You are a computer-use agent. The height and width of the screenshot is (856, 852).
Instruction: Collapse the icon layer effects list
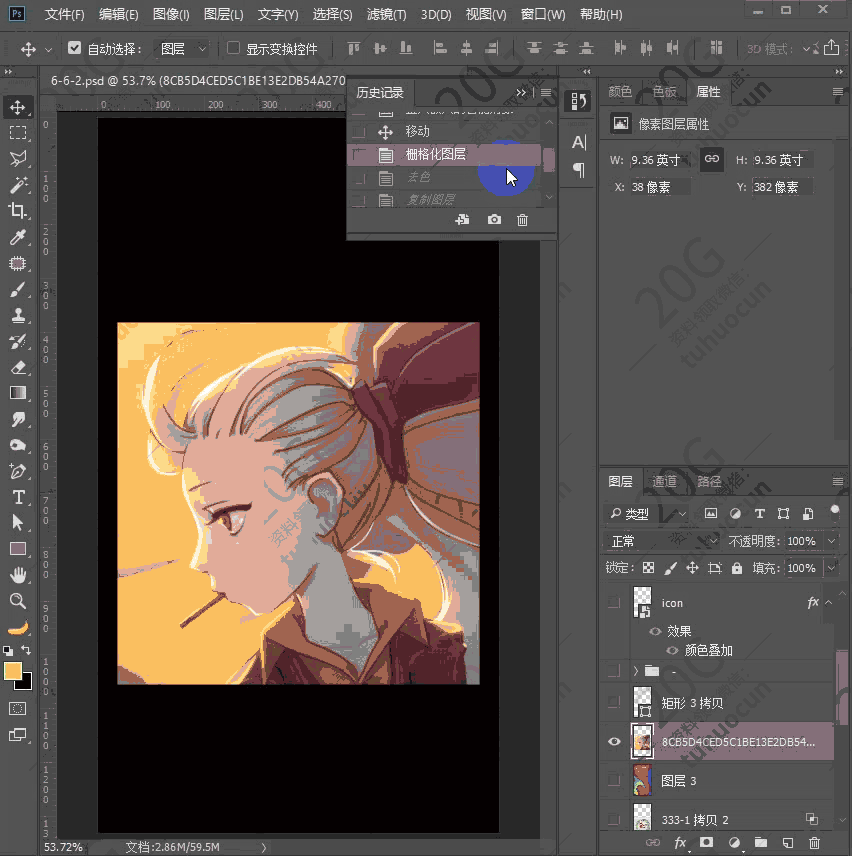pyautogui.click(x=829, y=602)
